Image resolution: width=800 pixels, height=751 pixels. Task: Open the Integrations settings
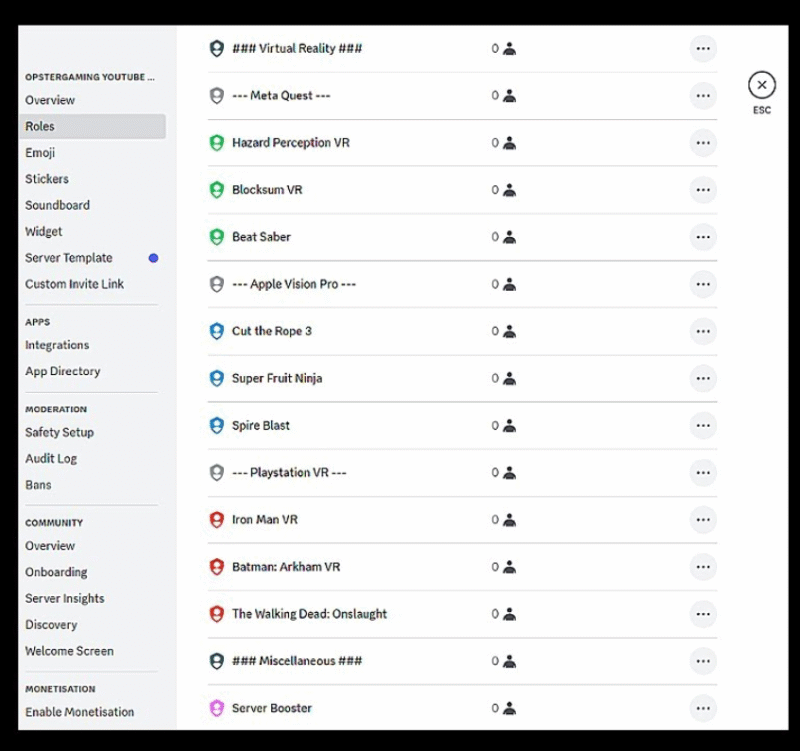click(57, 345)
